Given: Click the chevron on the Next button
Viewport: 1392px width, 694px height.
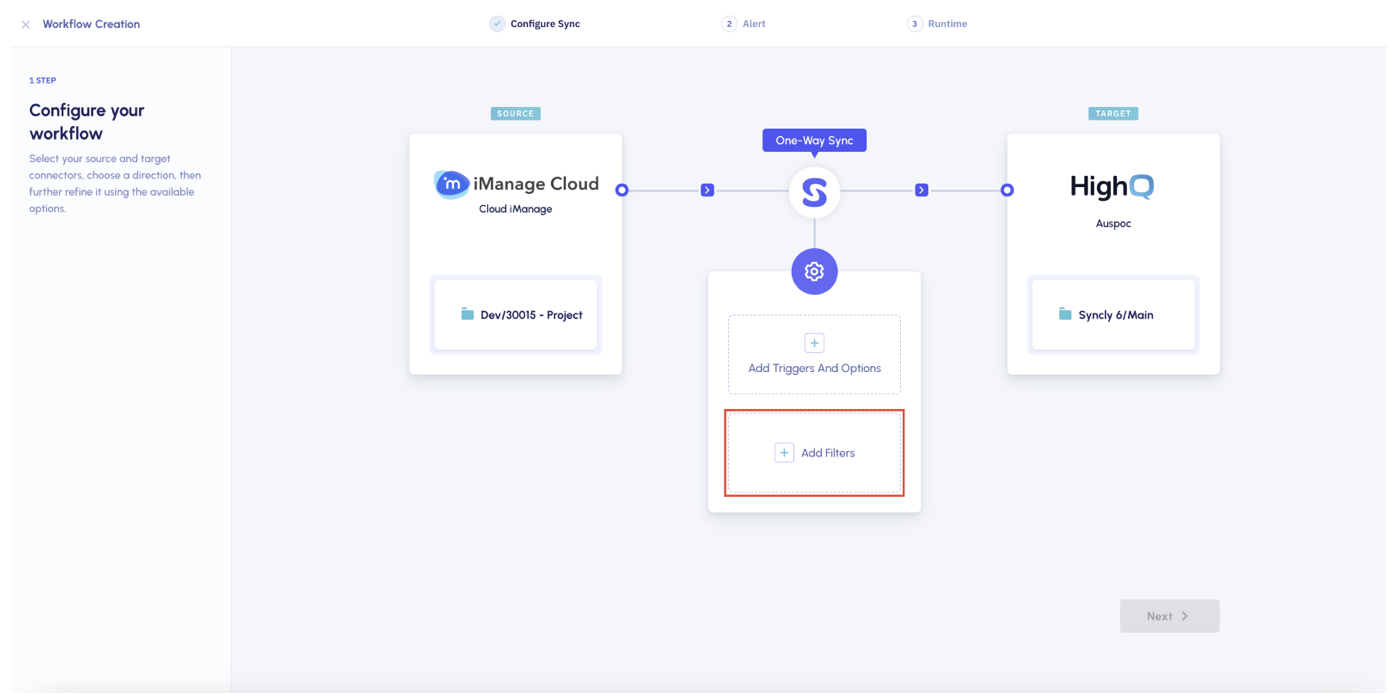Looking at the screenshot, I should [1185, 616].
